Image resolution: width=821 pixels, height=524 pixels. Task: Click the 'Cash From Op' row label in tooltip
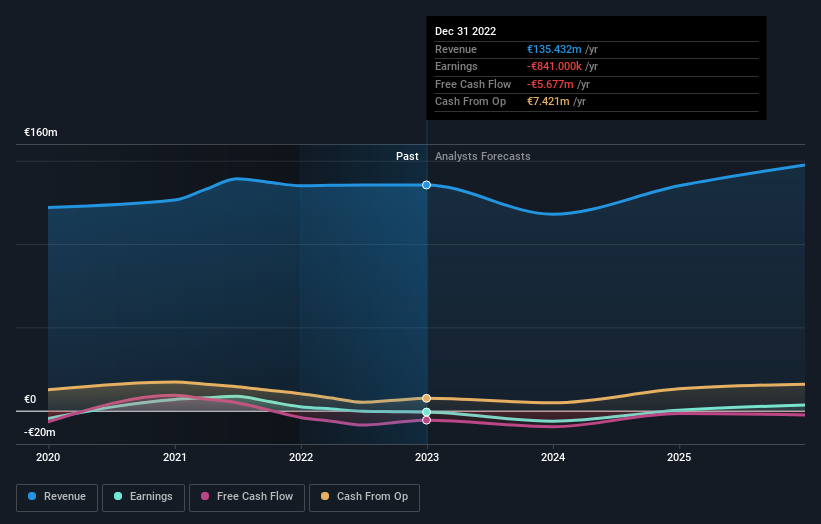click(x=470, y=102)
